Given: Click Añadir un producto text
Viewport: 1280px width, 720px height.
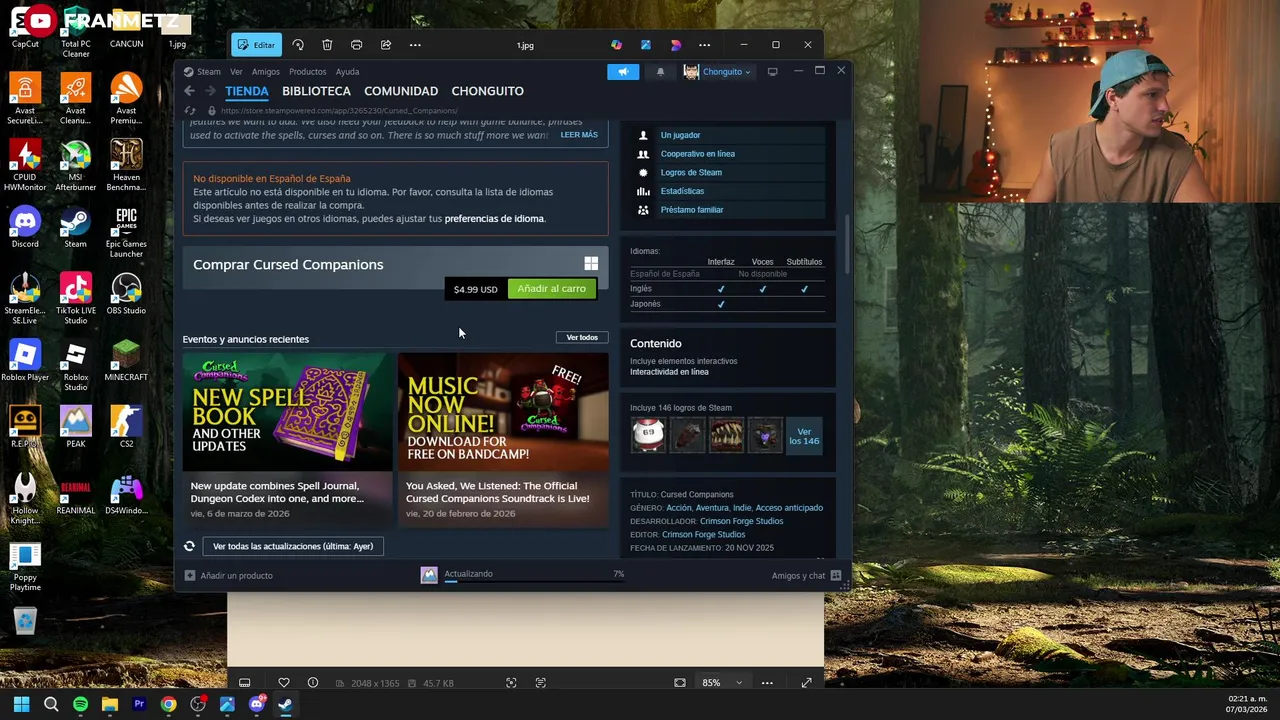Looking at the screenshot, I should click(236, 576).
